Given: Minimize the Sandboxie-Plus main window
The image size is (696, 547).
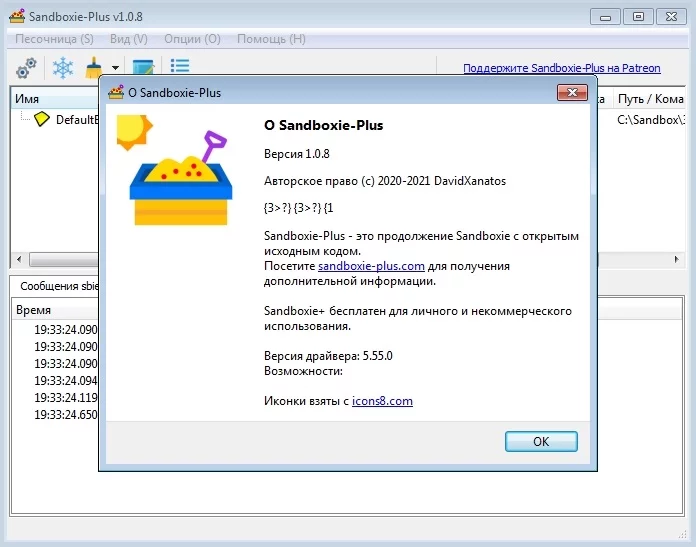Looking at the screenshot, I should click(605, 17).
